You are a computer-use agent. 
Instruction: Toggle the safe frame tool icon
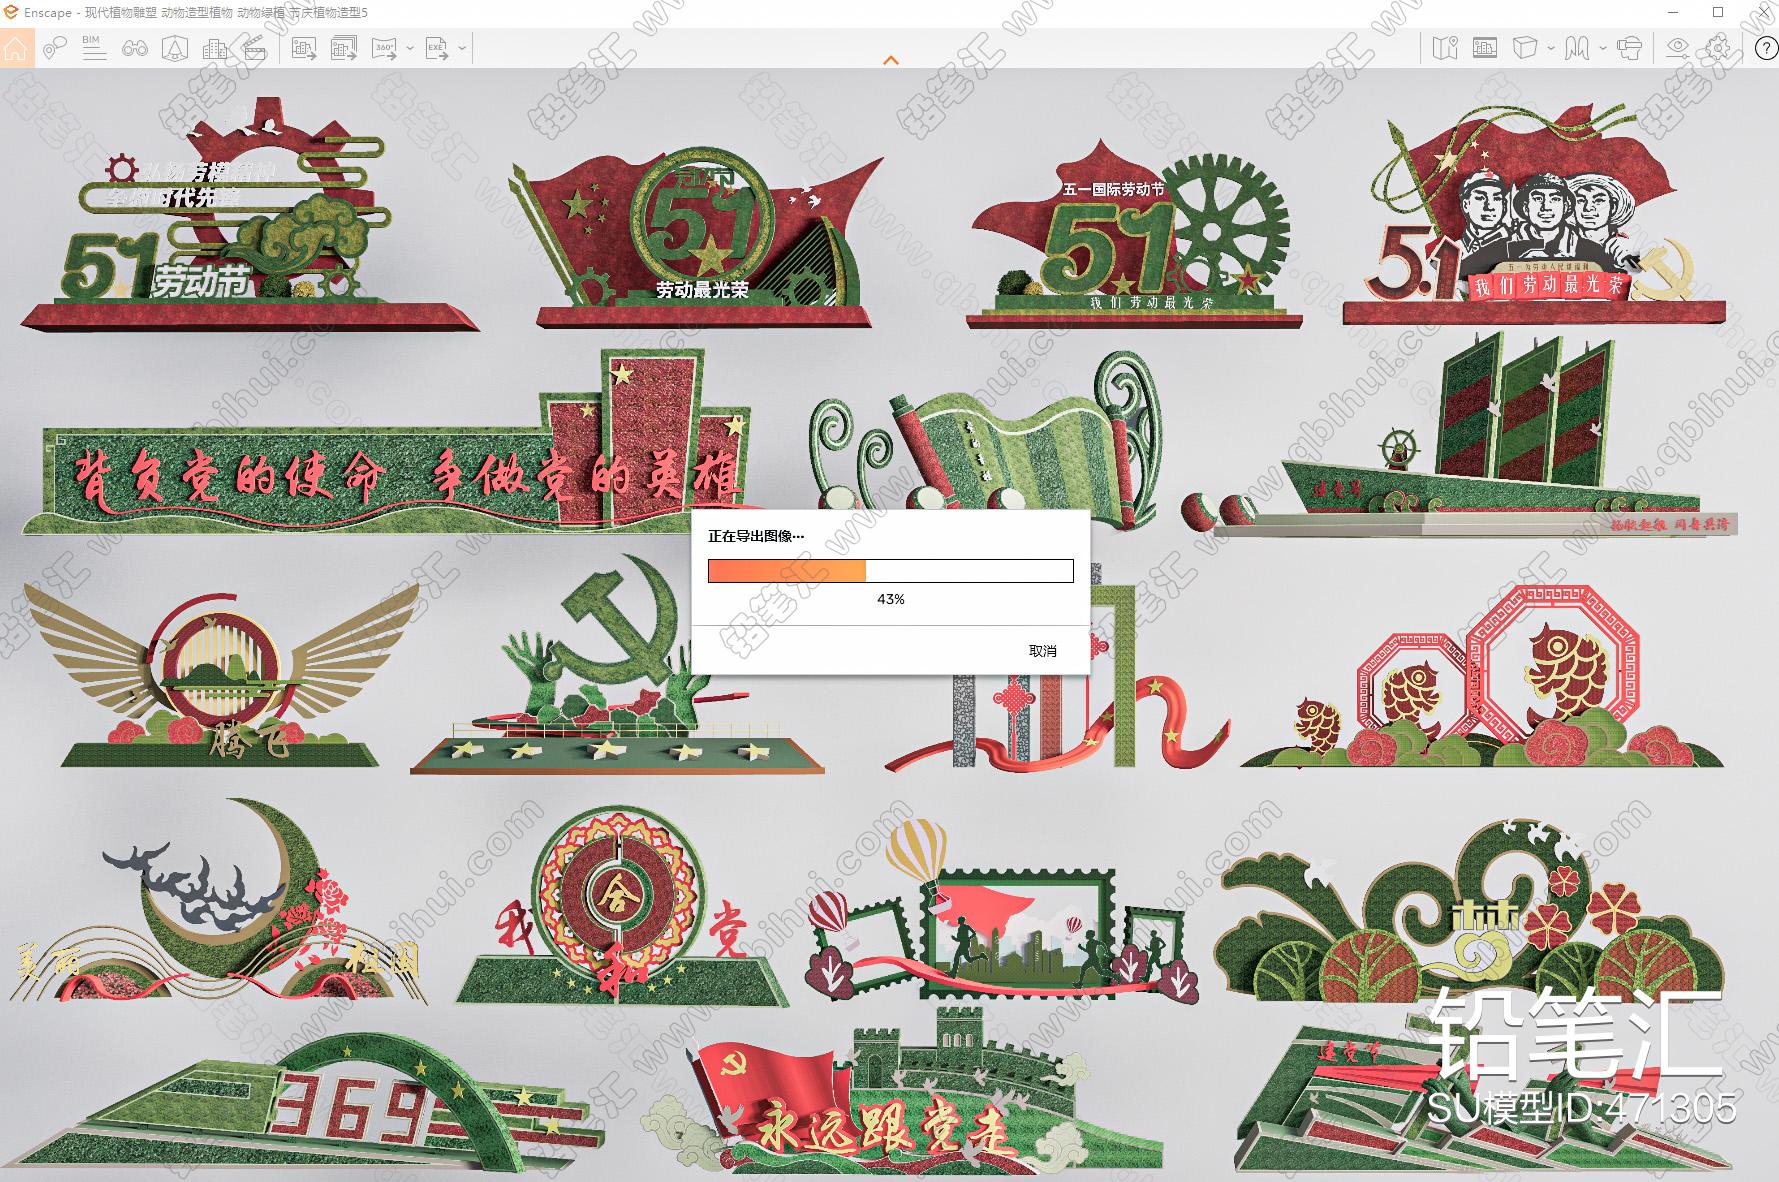tap(175, 47)
